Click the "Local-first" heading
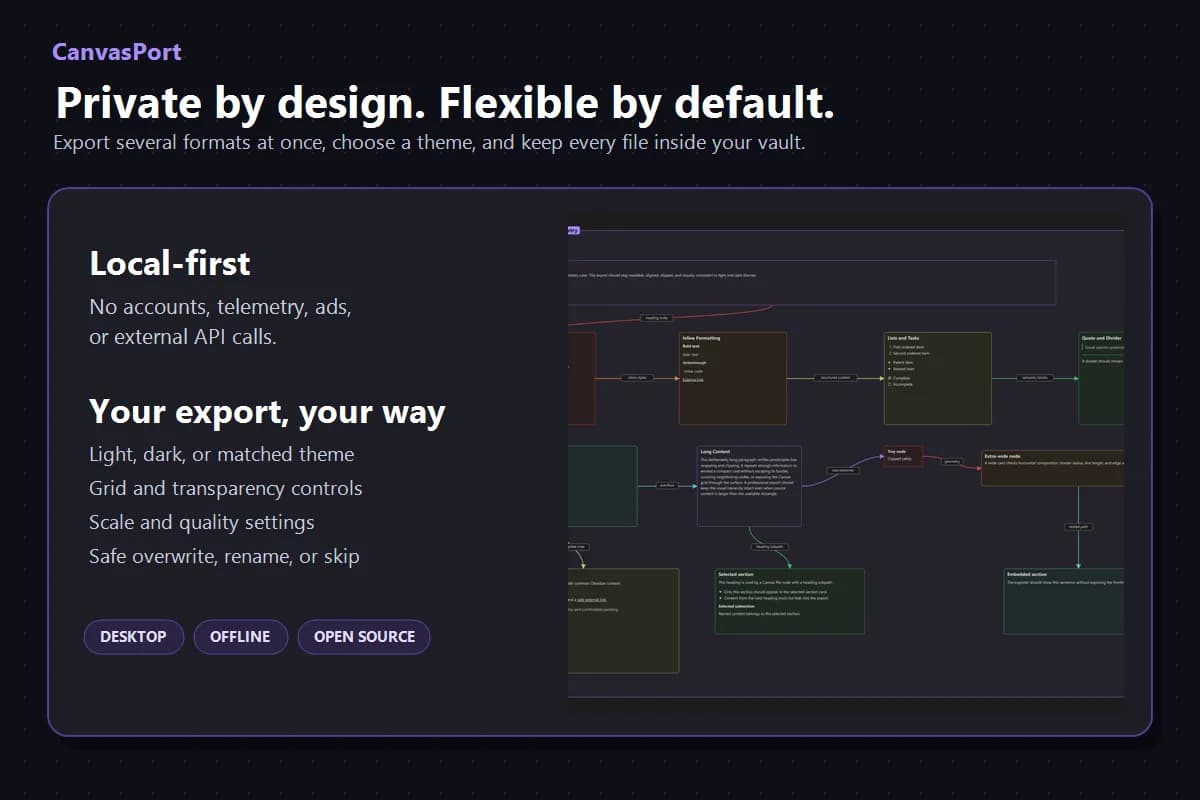The height and width of the screenshot is (800, 1200). [x=170, y=264]
